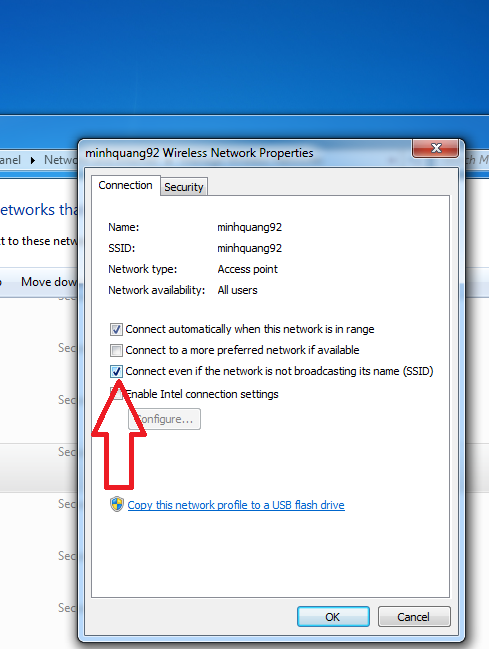Click the breadcrumb arrow before Network
This screenshot has width=489, height=649.
(x=33, y=160)
